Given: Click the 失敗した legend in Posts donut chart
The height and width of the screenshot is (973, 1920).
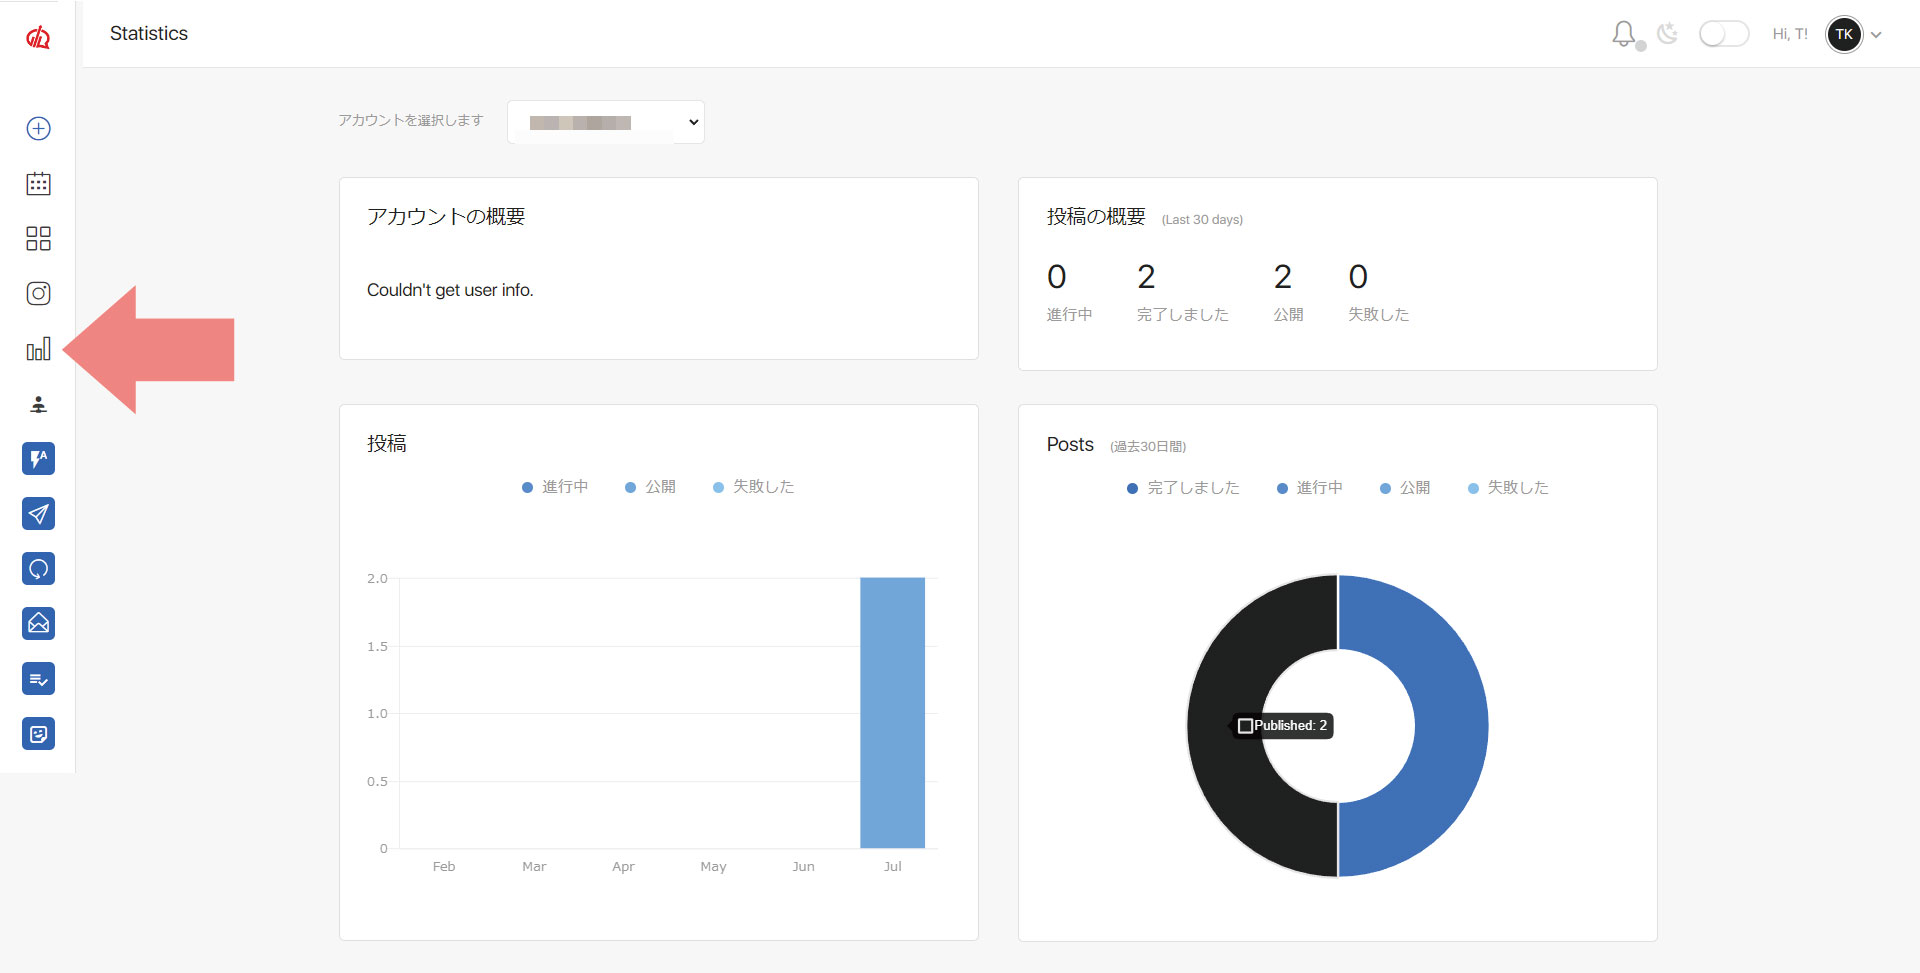Looking at the screenshot, I should (1508, 488).
